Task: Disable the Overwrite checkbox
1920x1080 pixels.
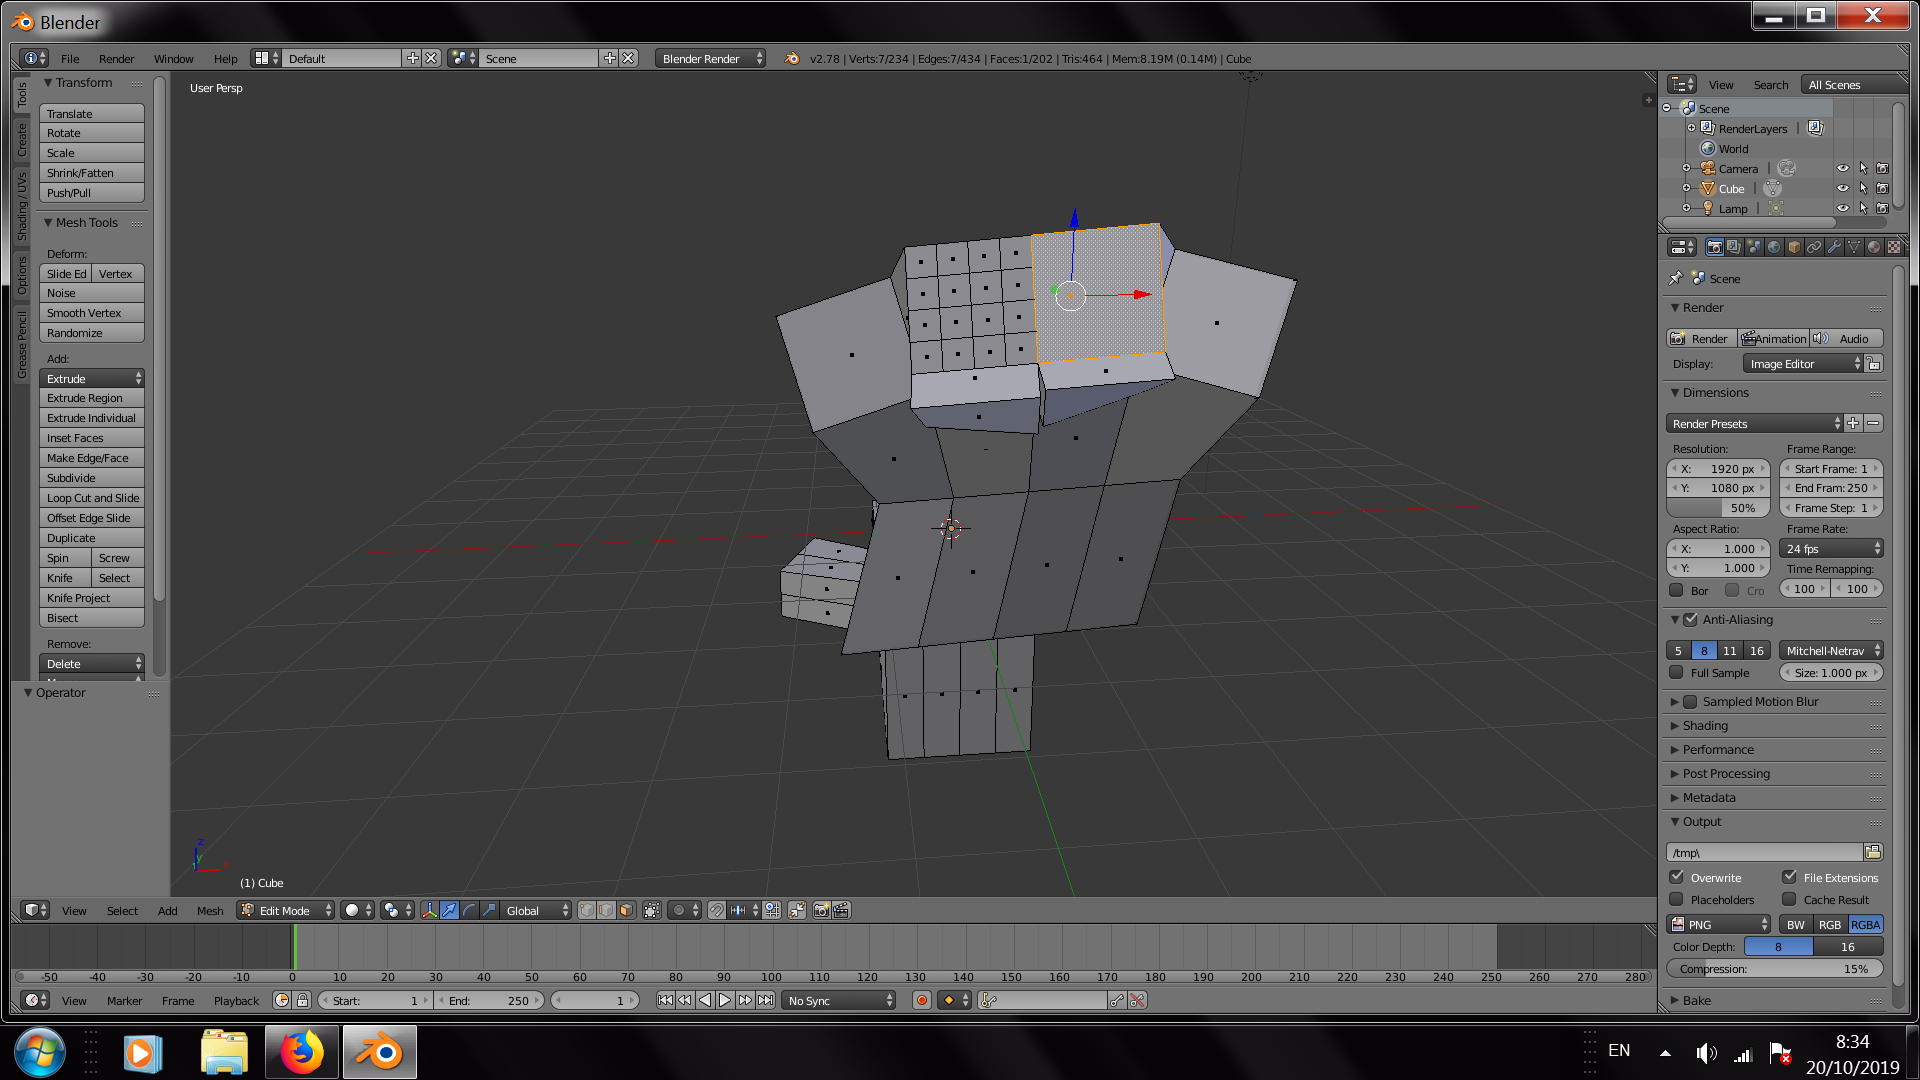Action: [1677, 877]
